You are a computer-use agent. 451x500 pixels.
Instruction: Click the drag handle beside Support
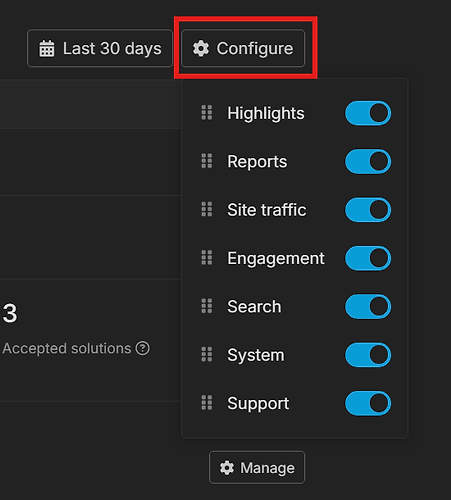[207, 403]
